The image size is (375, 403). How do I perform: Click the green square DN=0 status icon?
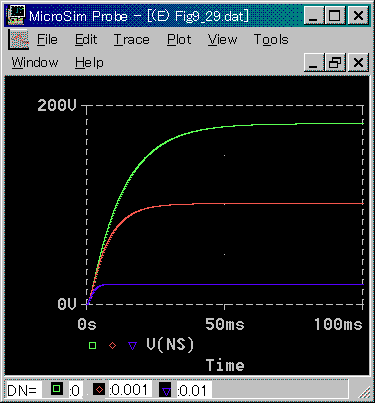click(x=57, y=389)
